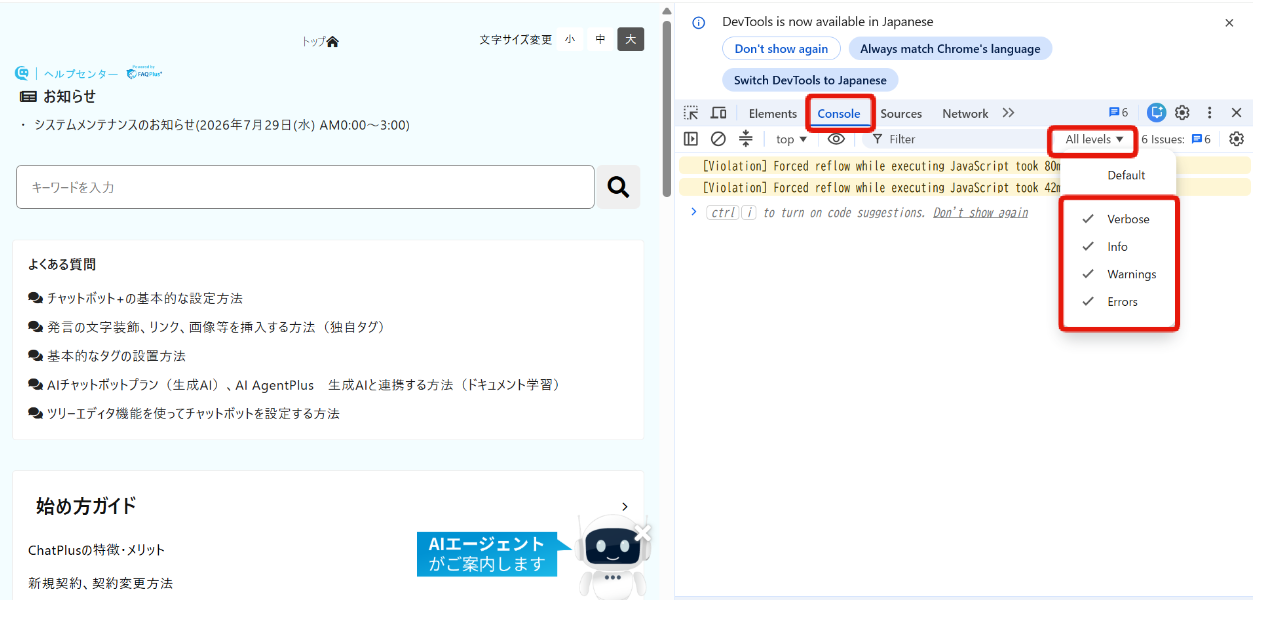Switch to the Console tab
The width and height of the screenshot is (1267, 626).
(x=839, y=113)
